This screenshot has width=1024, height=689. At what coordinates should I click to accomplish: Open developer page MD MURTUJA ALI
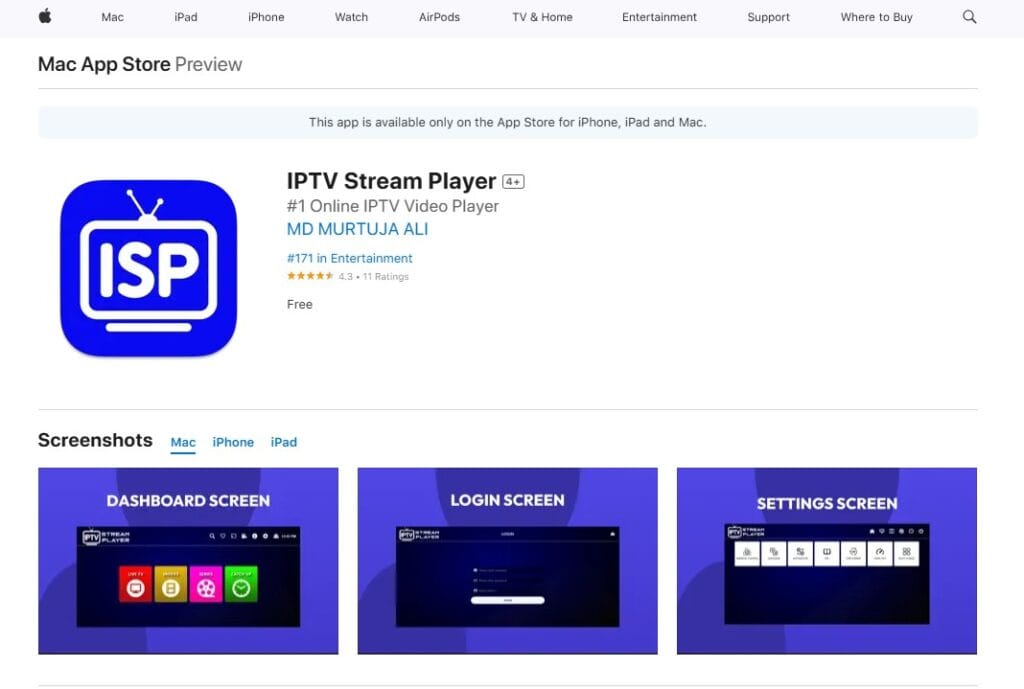tap(357, 229)
